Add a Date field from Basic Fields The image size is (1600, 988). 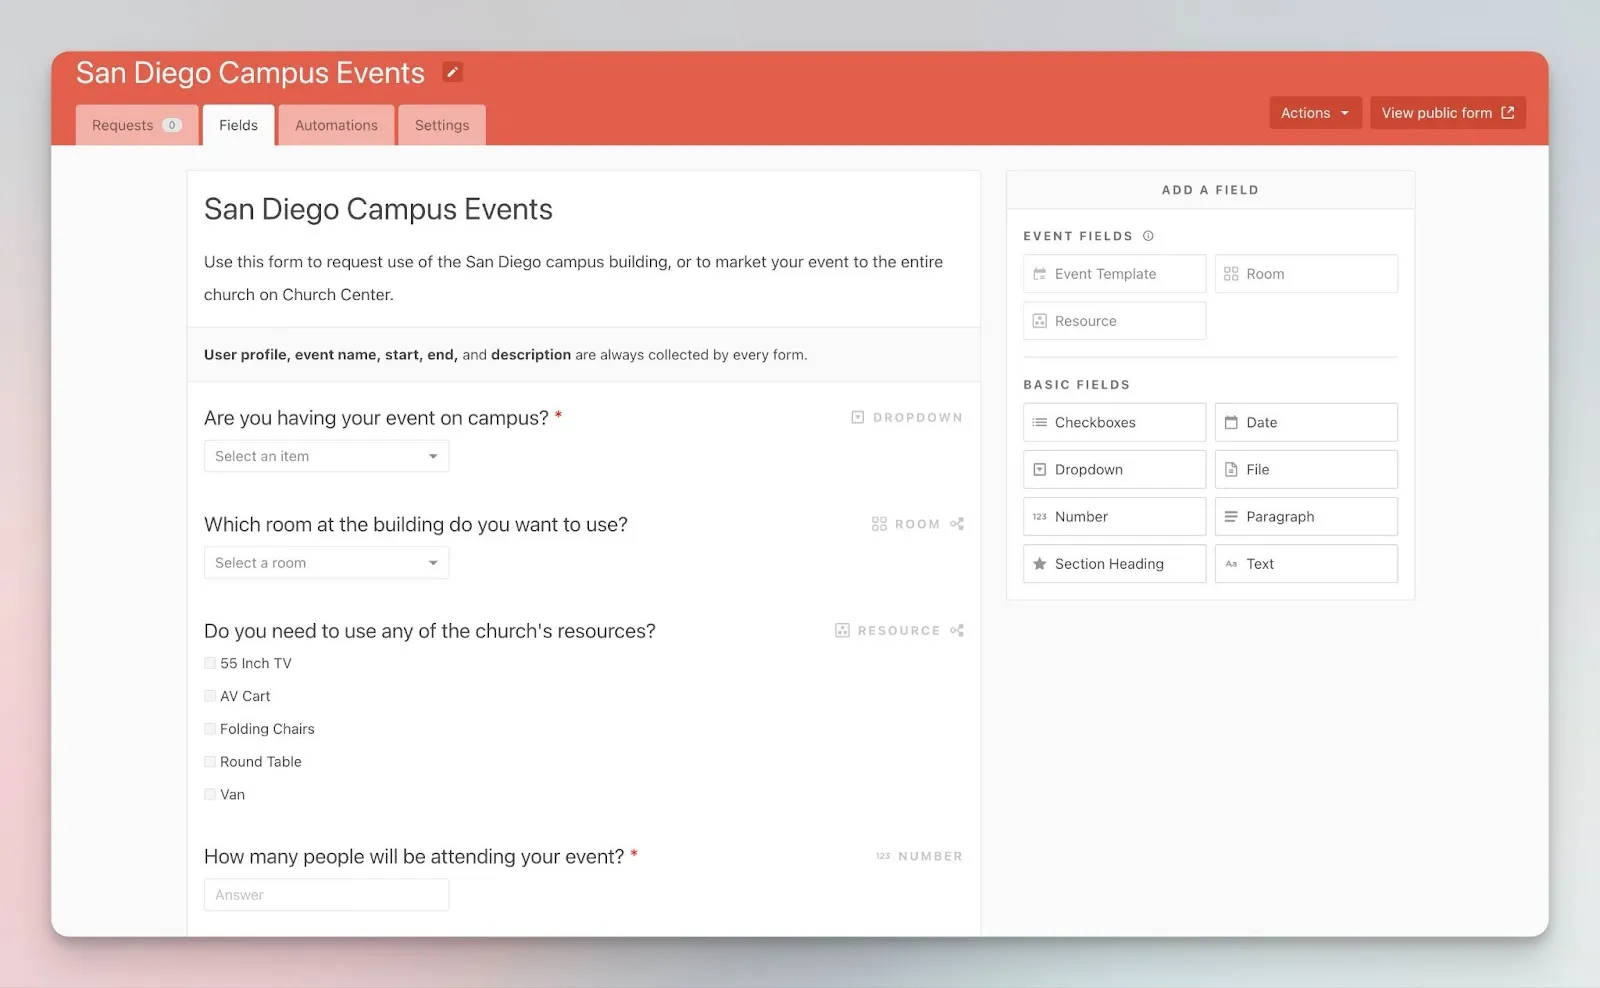coord(1305,423)
